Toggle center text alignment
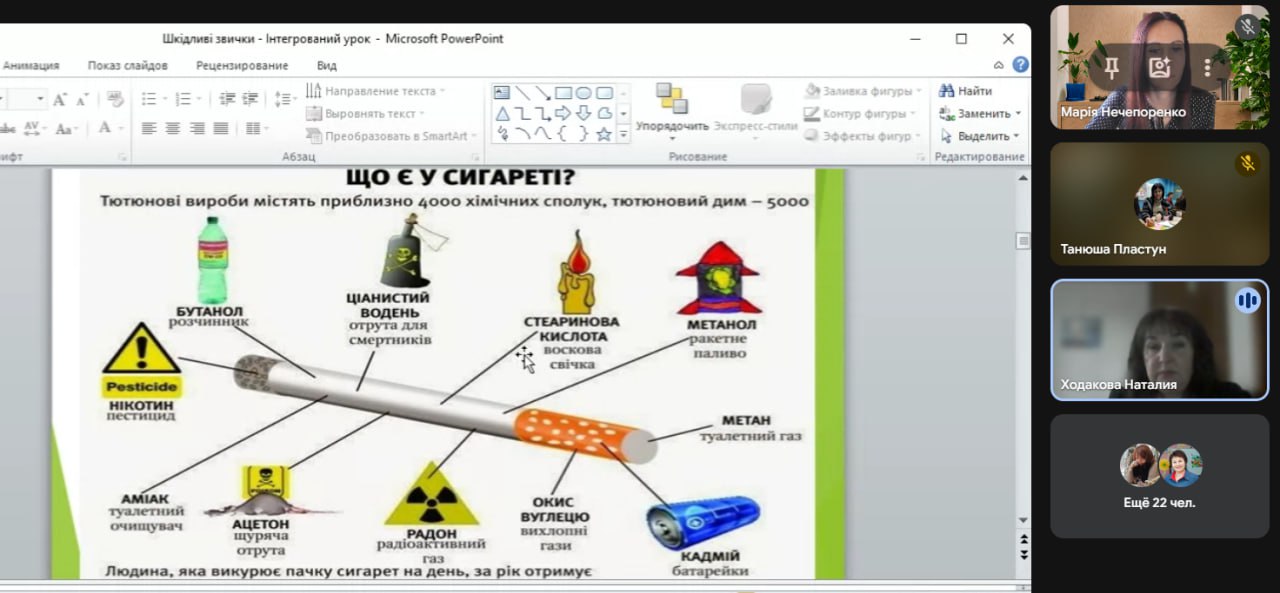 coord(173,128)
